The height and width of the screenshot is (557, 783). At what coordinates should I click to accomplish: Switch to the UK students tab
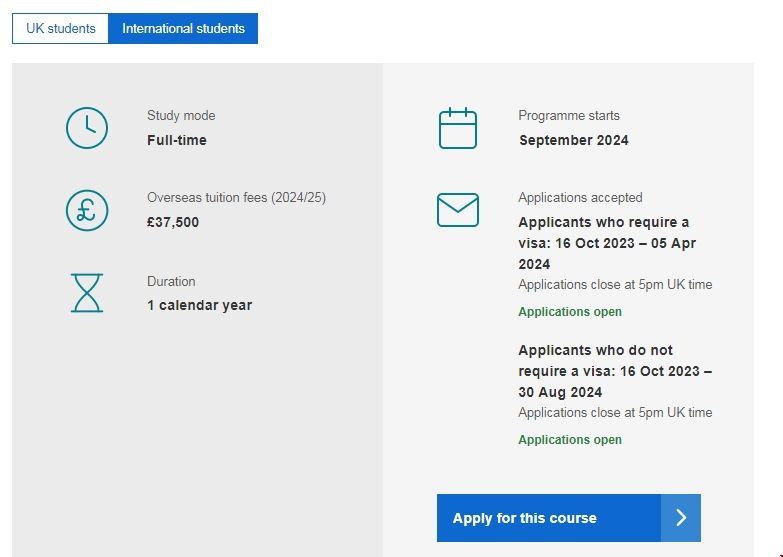tap(60, 29)
